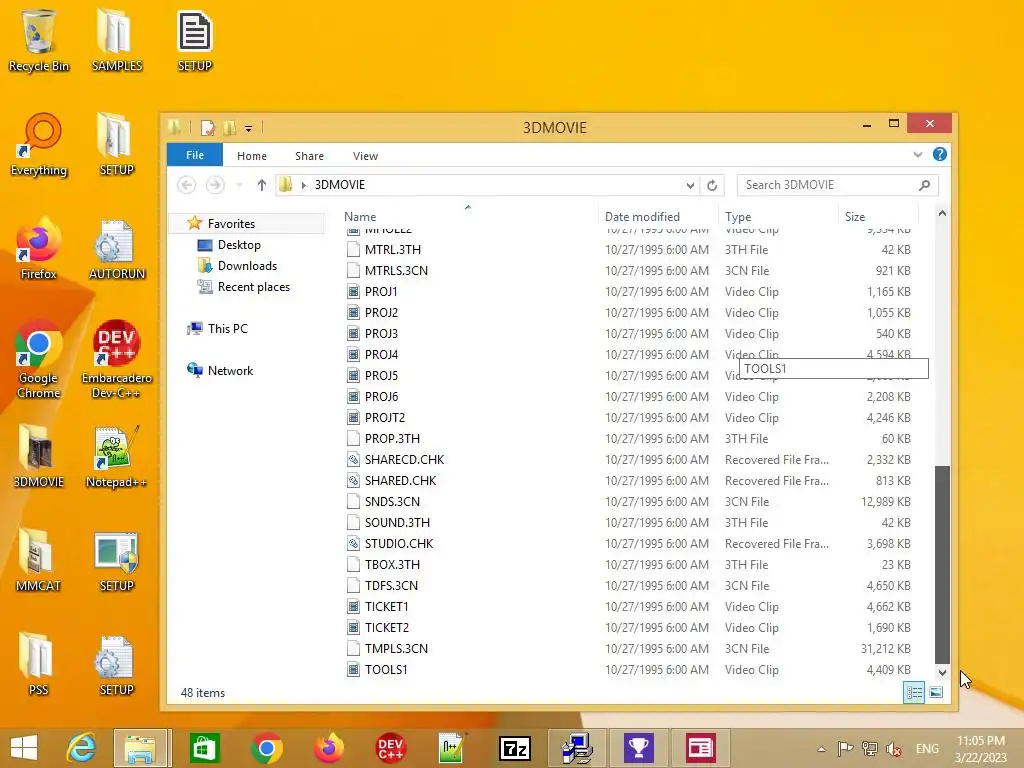Click the muted volume tray icon
Viewport: 1024px width, 768px height.
point(893,749)
